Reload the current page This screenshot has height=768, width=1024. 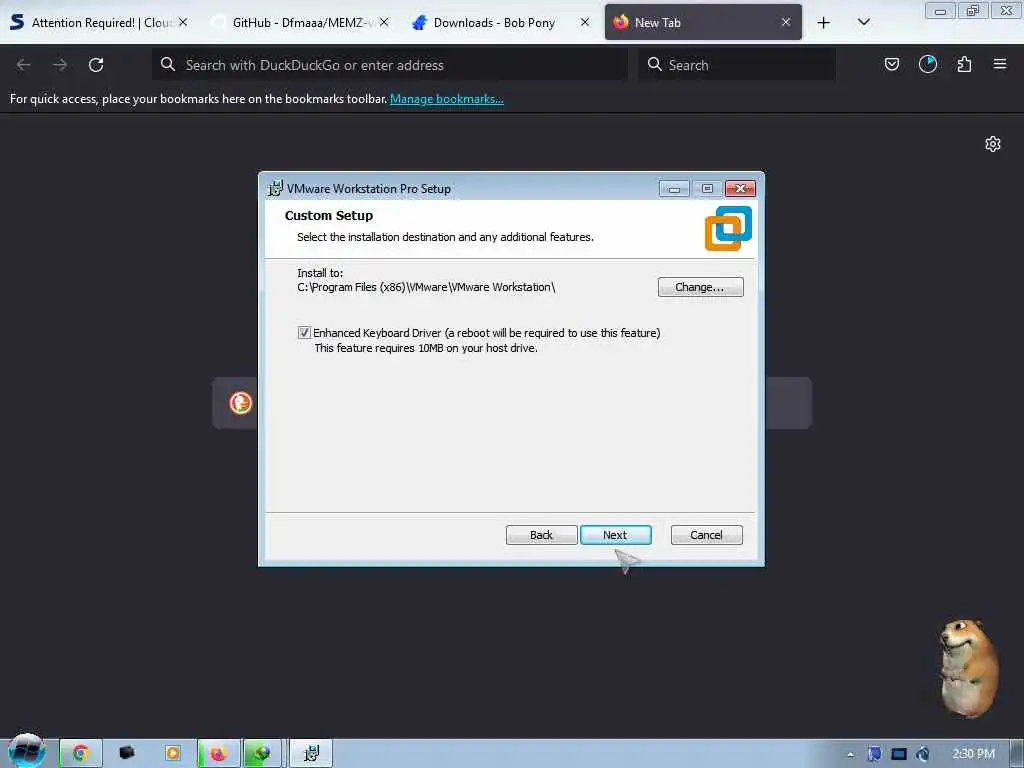[x=96, y=65]
